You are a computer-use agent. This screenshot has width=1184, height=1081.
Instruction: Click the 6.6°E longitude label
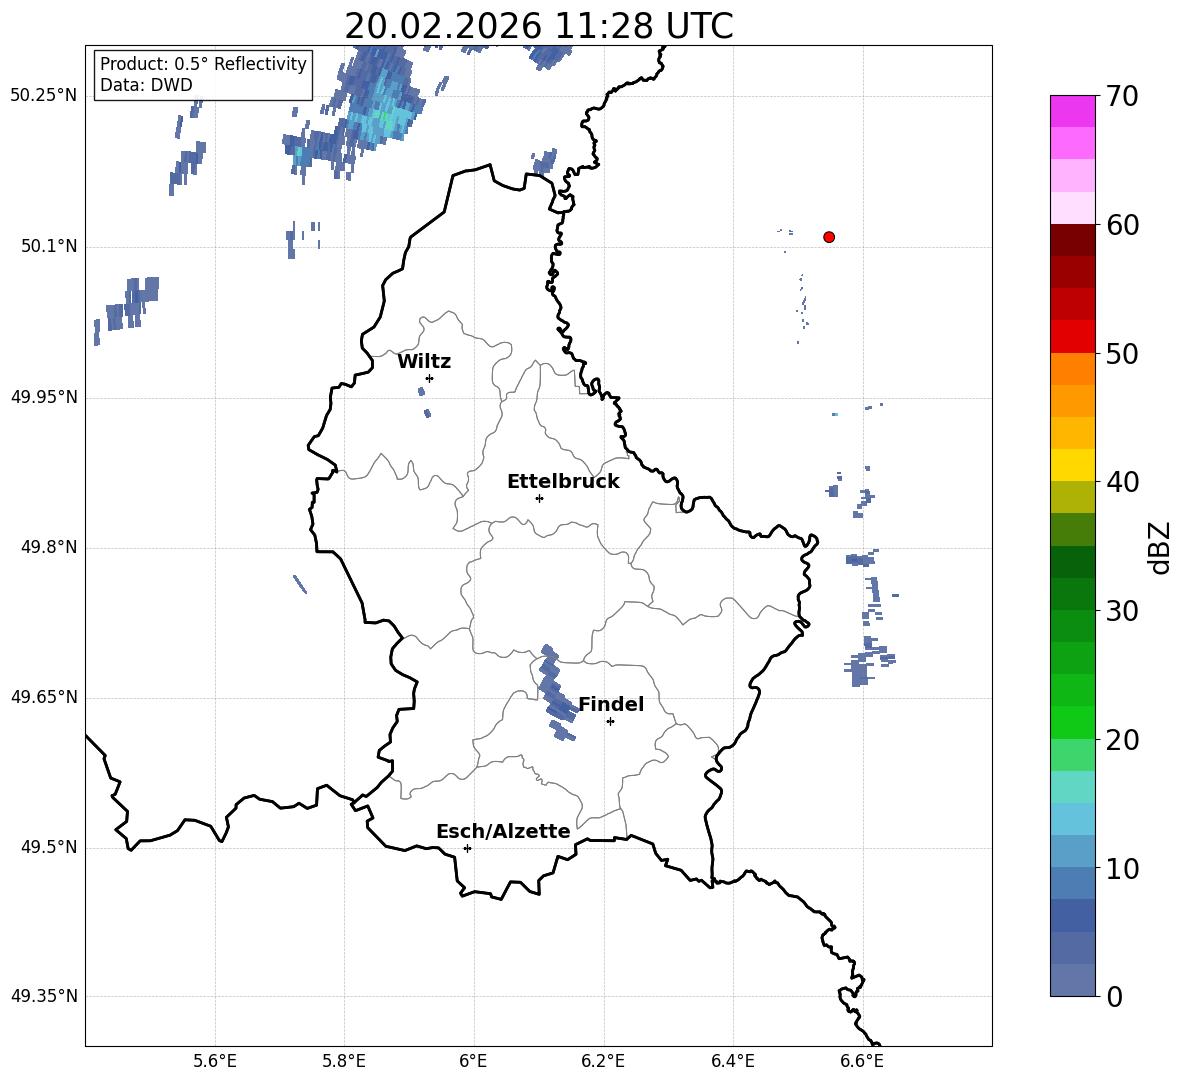click(862, 1061)
